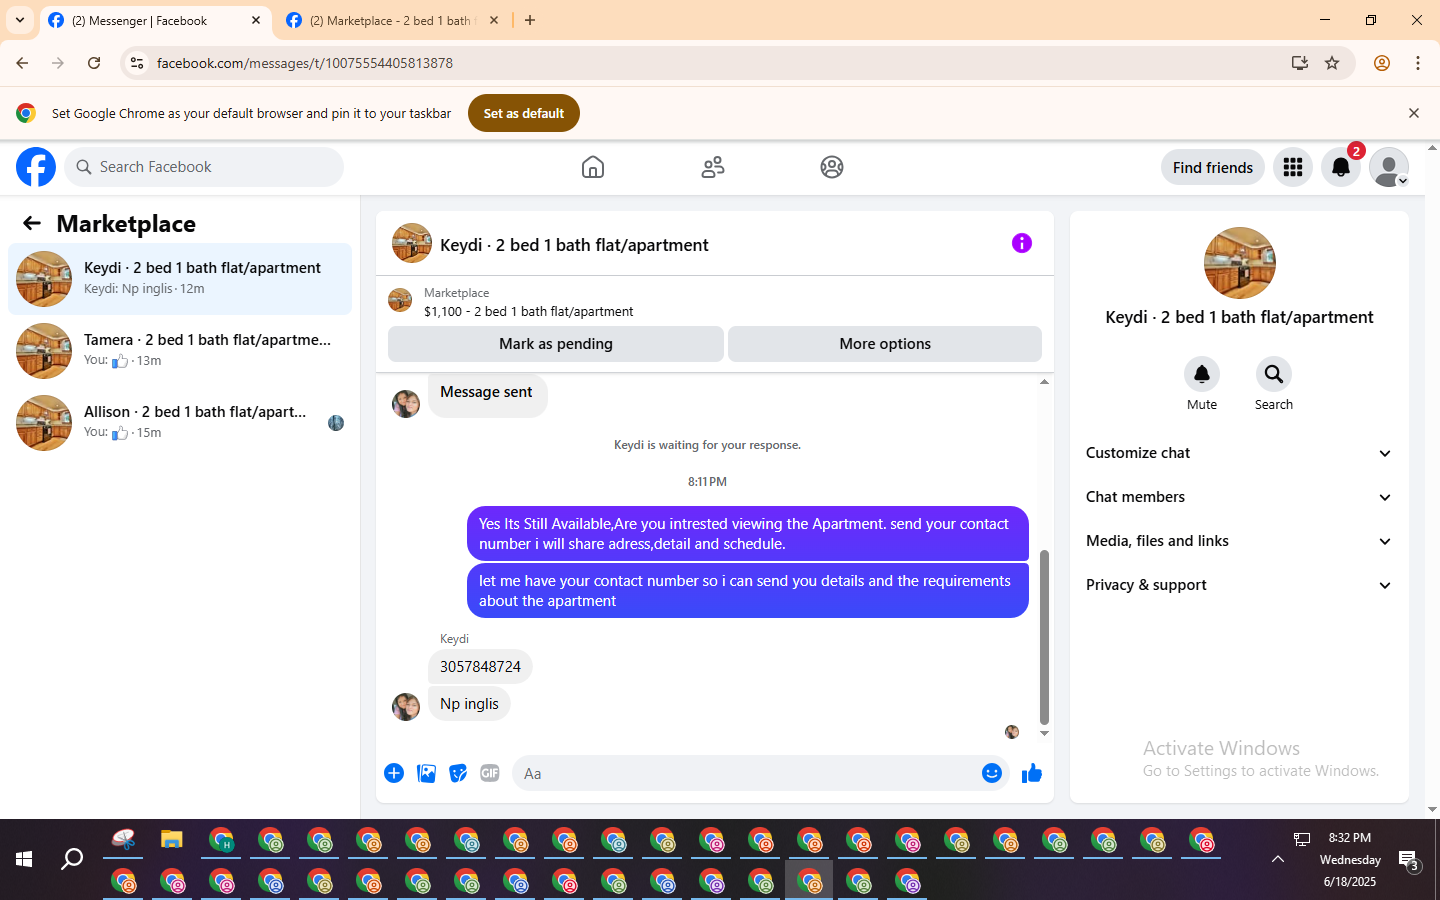Click the 'Message sent' bubble

tap(487, 393)
